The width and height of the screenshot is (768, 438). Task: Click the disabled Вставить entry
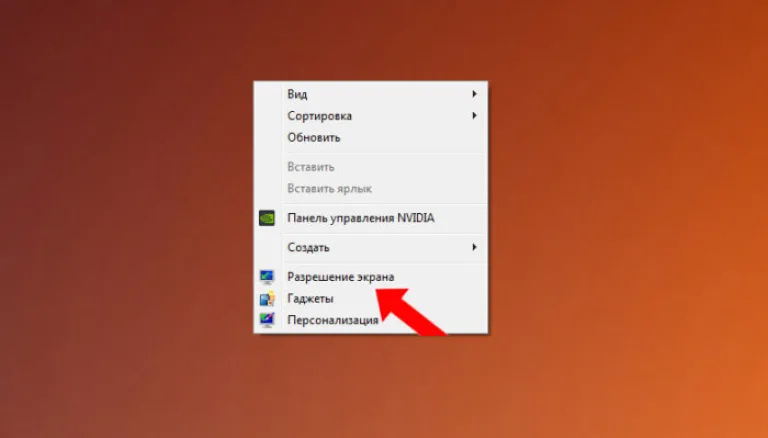pos(370,167)
